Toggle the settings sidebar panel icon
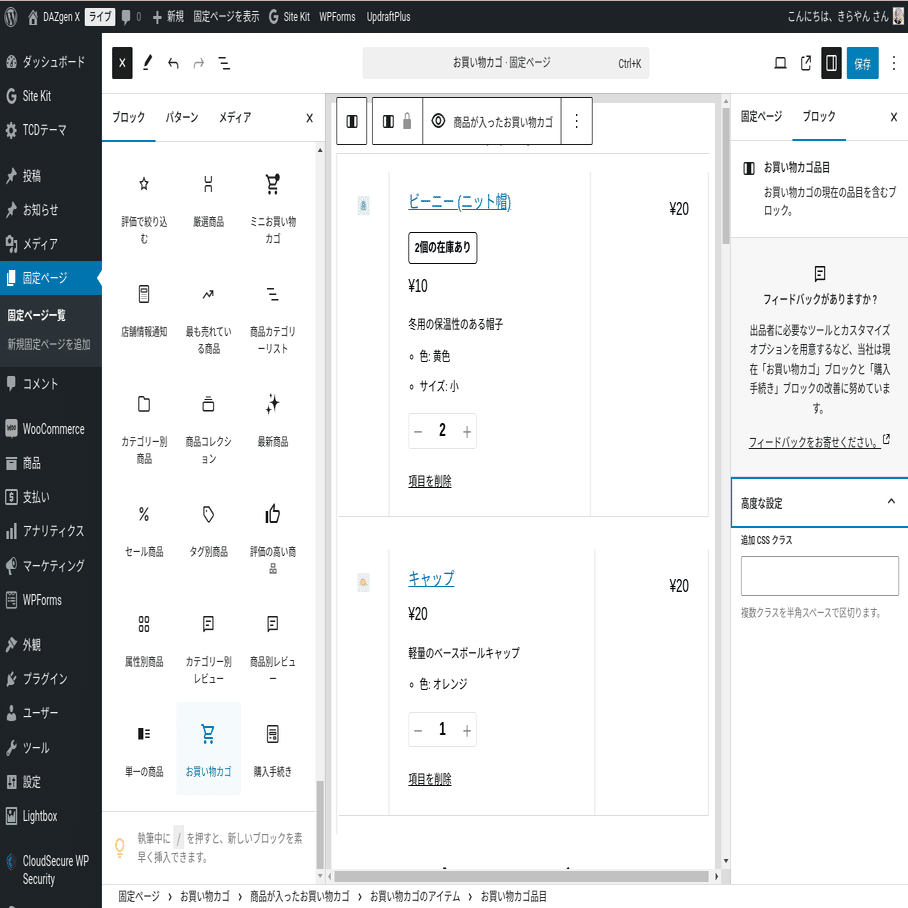Screen dimensions: 908x908 point(833,63)
